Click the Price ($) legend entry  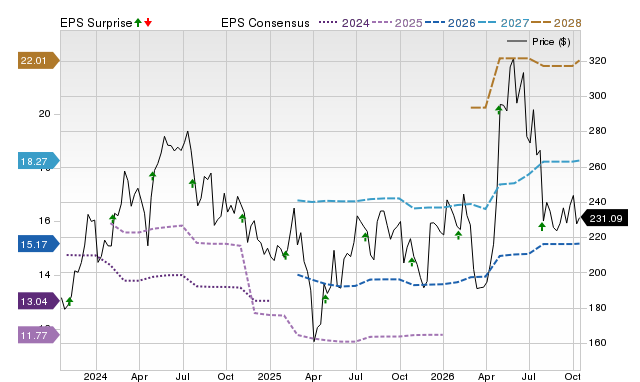click(539, 42)
